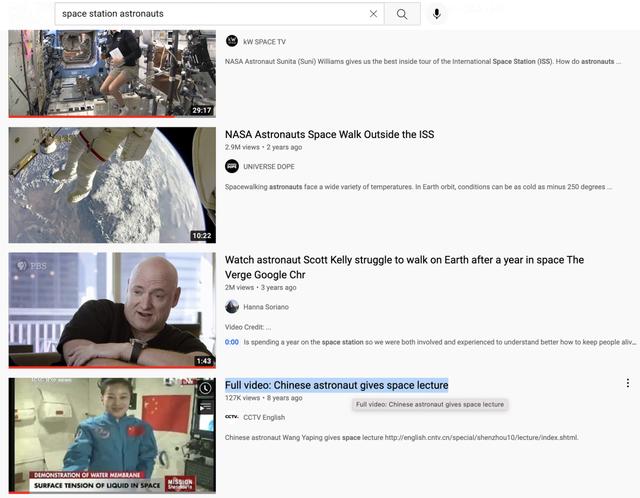
Task: Activate voice search microphone icon
Action: 437,14
